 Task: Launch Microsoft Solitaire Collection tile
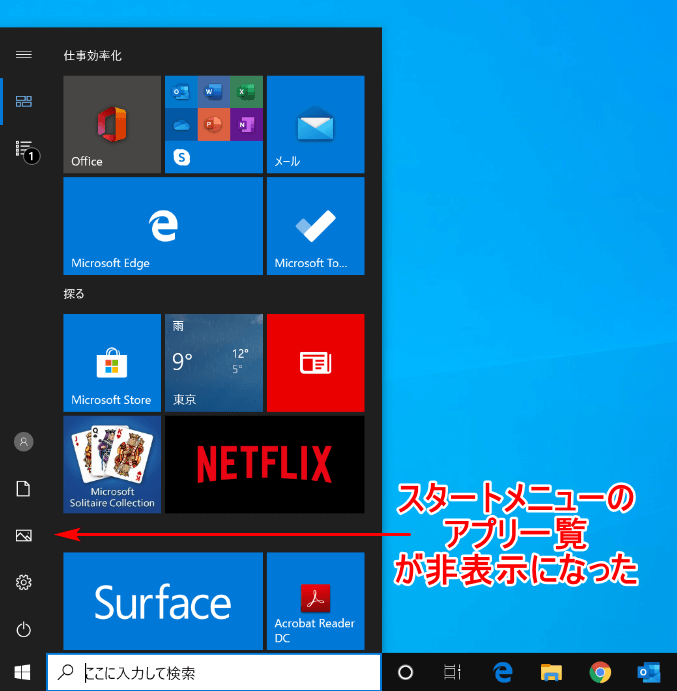[x=112, y=464]
